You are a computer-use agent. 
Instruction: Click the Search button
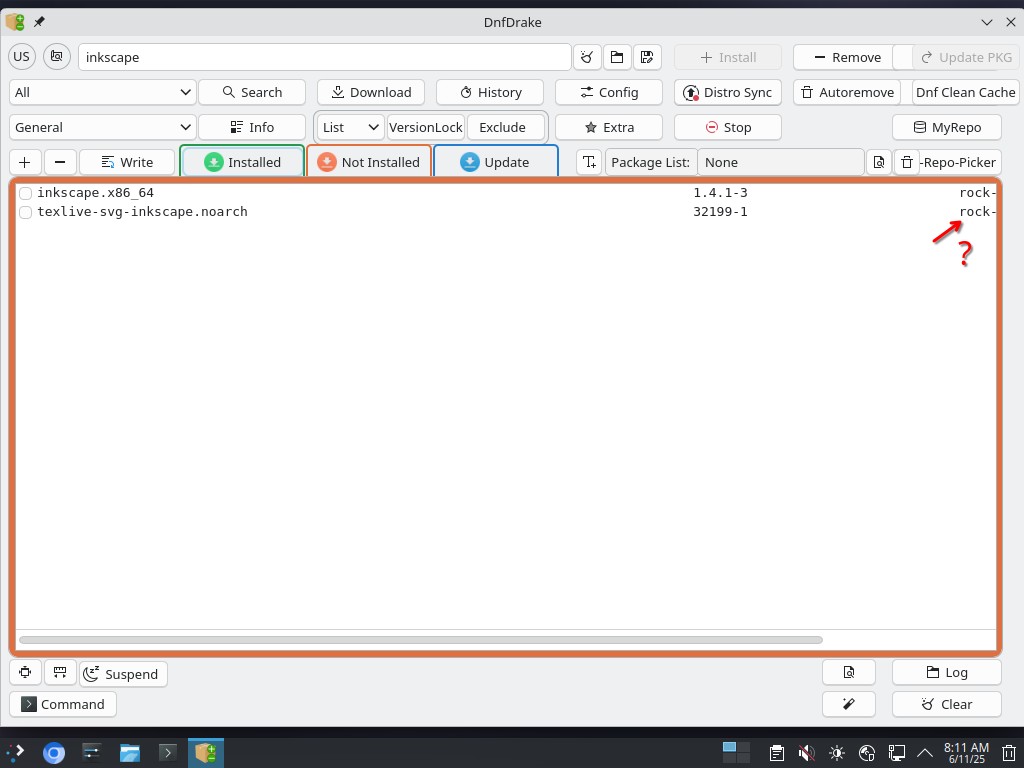click(252, 92)
